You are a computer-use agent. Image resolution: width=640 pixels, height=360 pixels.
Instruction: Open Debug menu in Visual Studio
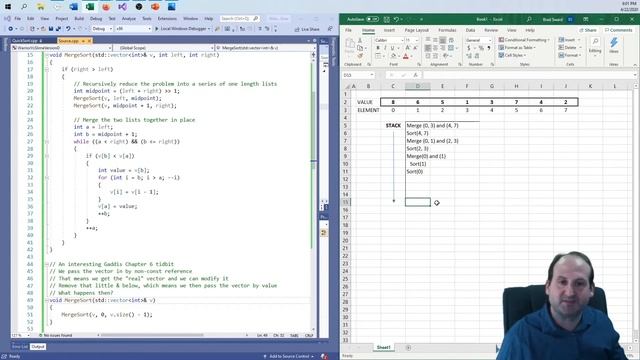coord(96,18)
